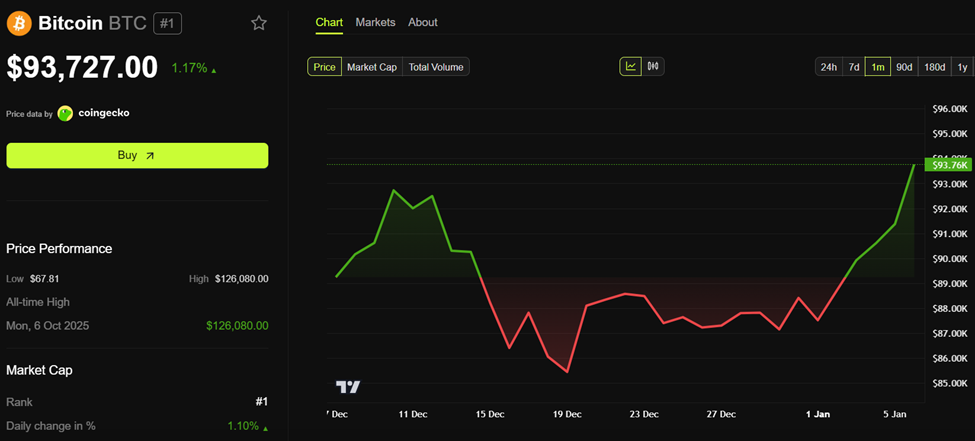The height and width of the screenshot is (441, 975).
Task: Toggle chart to Total Volume data
Action: coord(435,67)
